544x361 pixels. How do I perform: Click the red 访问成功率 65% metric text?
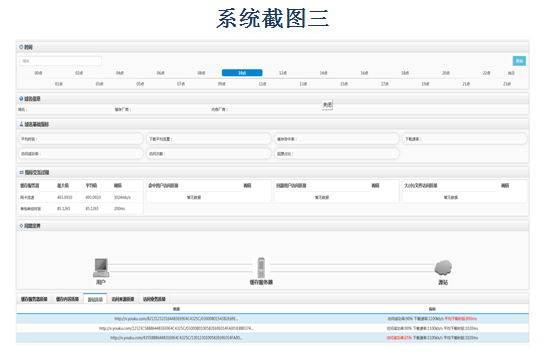pos(399,338)
